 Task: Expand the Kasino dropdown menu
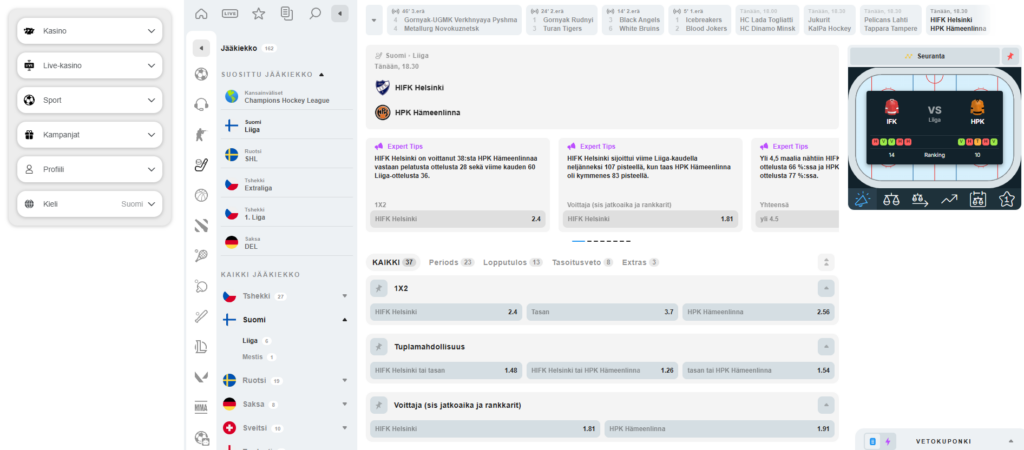click(89, 31)
